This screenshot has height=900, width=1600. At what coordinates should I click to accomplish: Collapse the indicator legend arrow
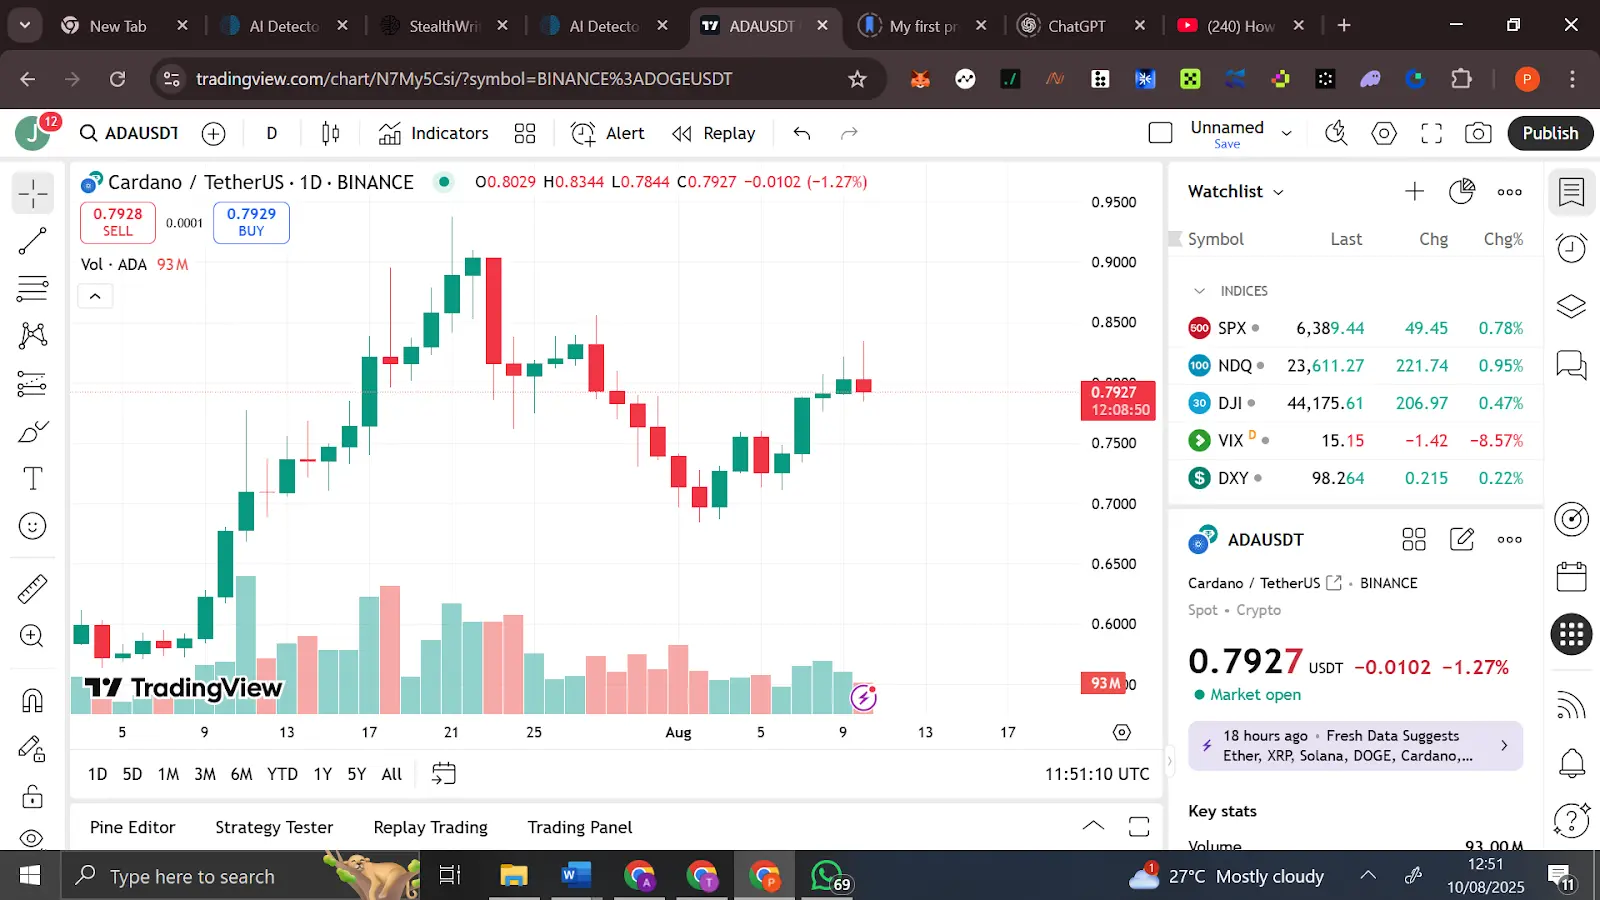click(95, 296)
